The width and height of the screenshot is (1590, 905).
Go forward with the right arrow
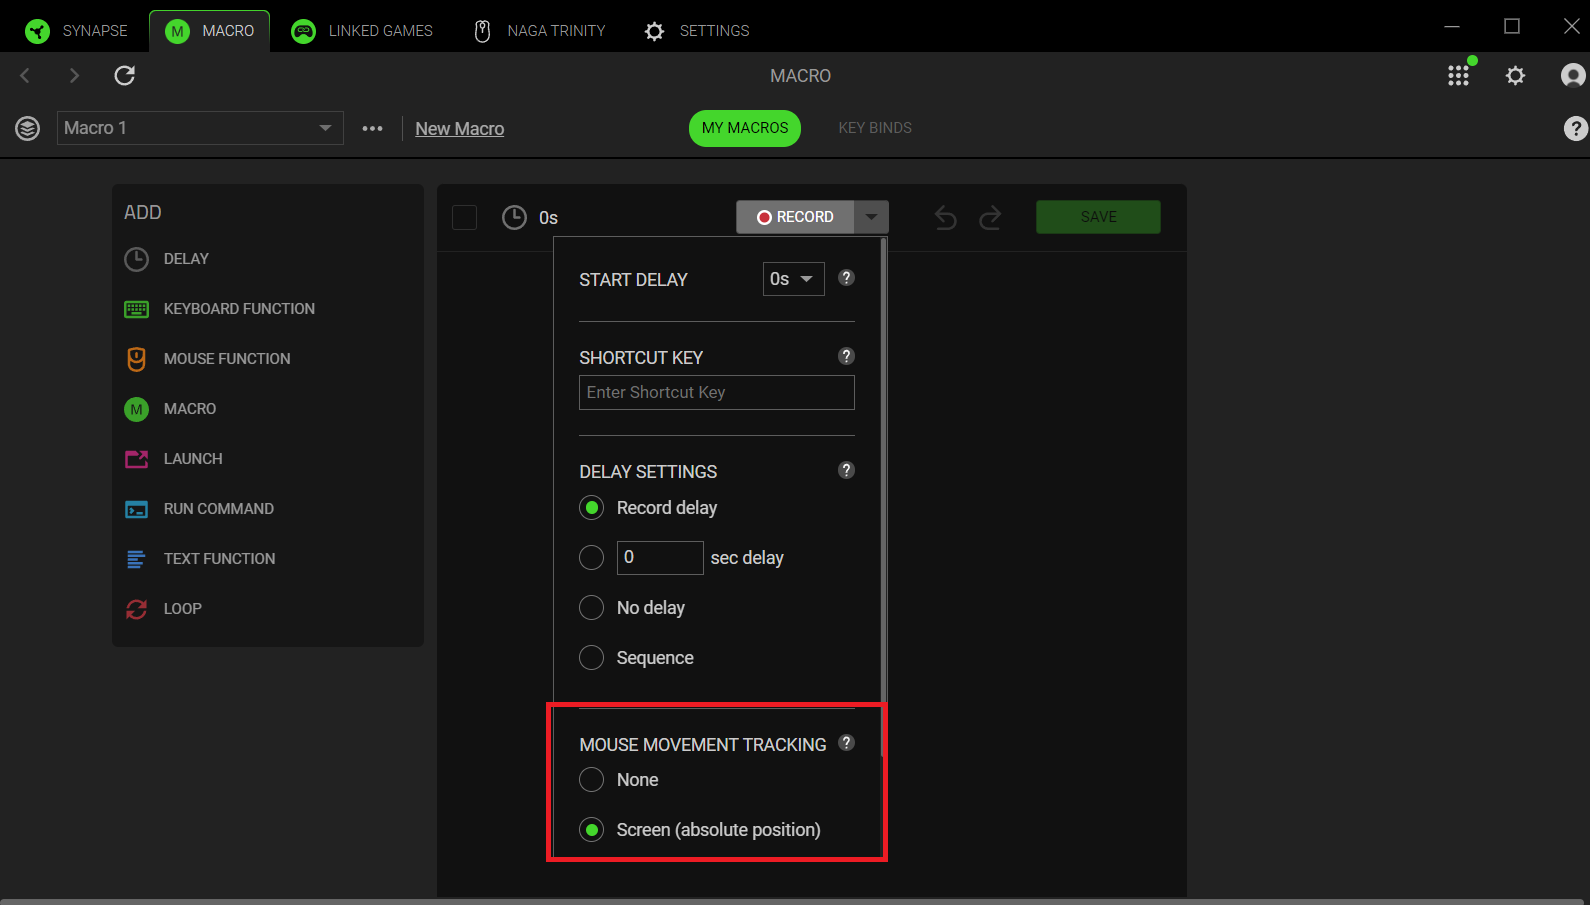pos(74,75)
